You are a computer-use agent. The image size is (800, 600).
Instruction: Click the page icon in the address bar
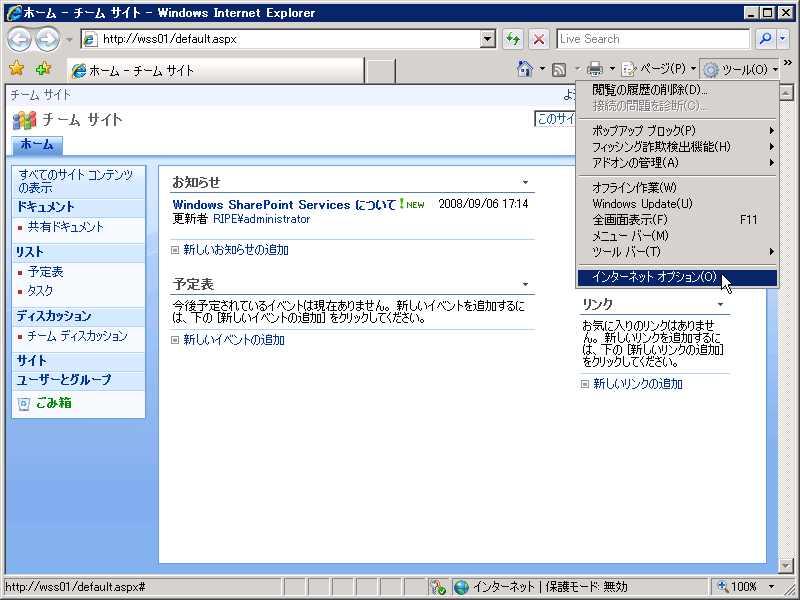90,39
